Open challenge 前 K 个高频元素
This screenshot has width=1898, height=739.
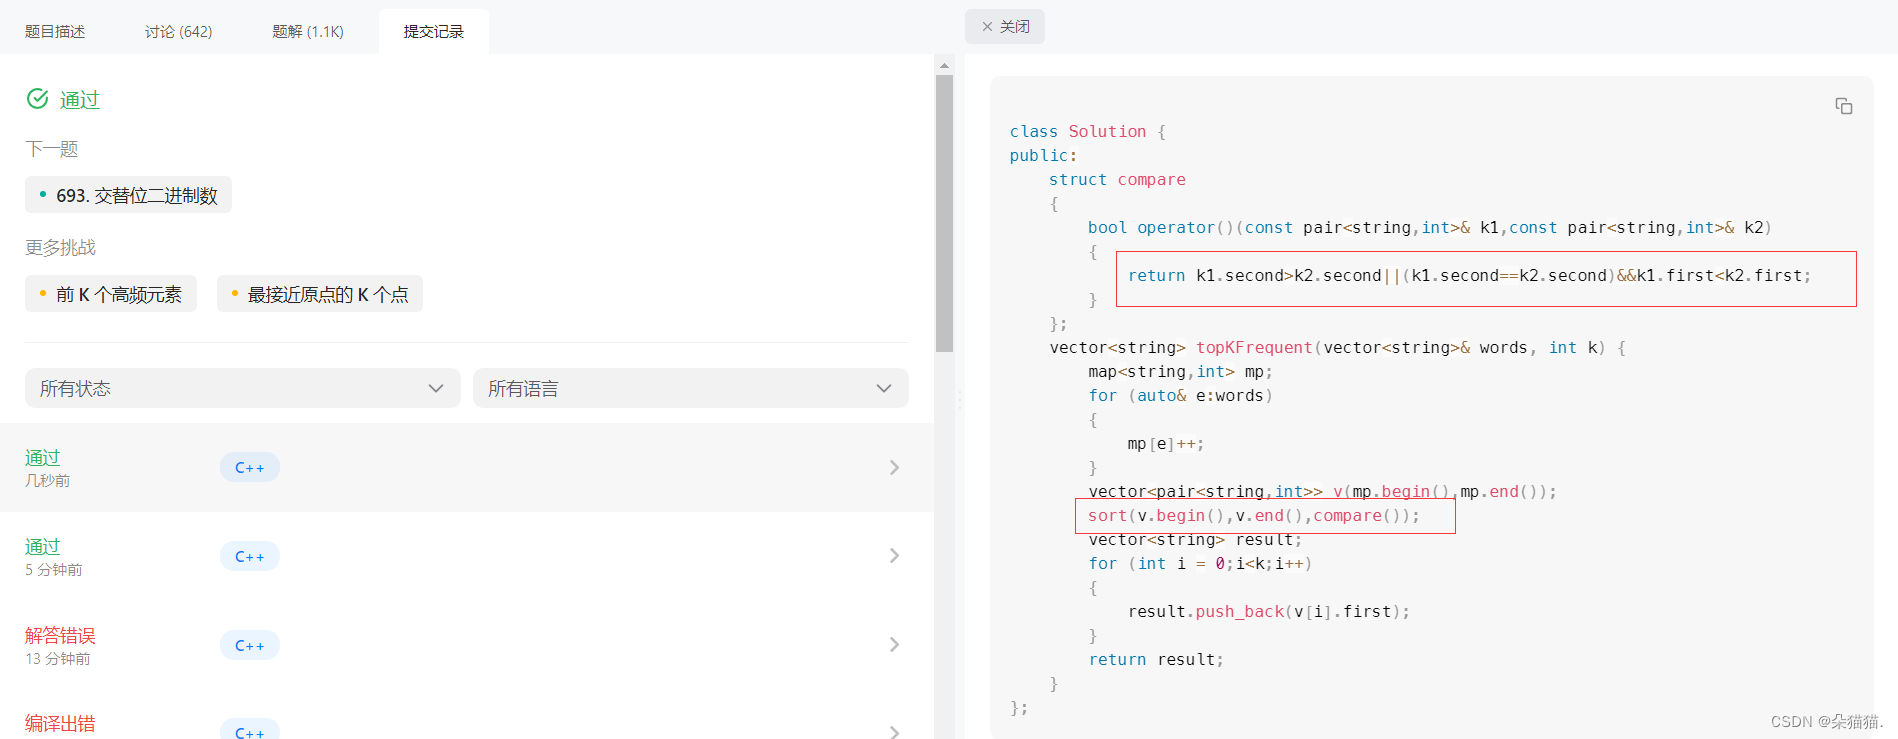point(111,294)
